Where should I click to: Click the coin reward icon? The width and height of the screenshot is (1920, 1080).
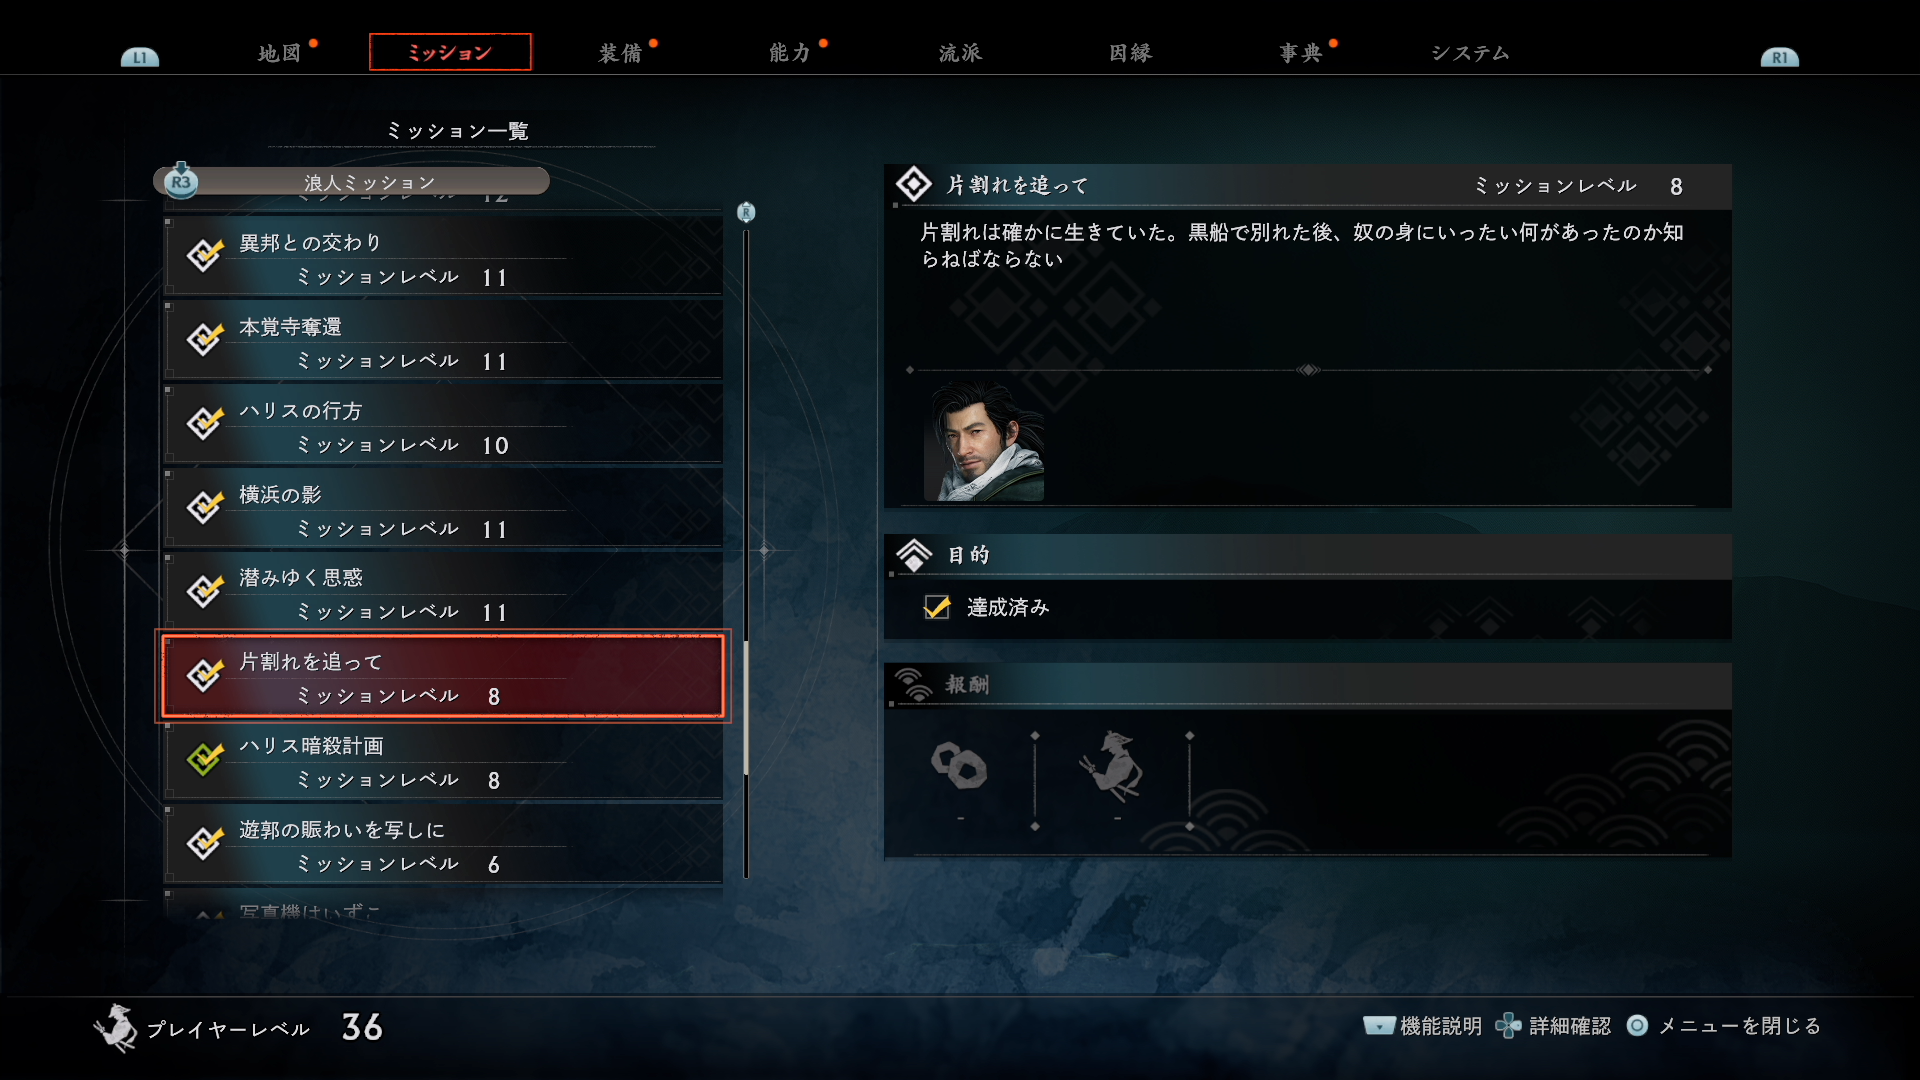point(959,766)
